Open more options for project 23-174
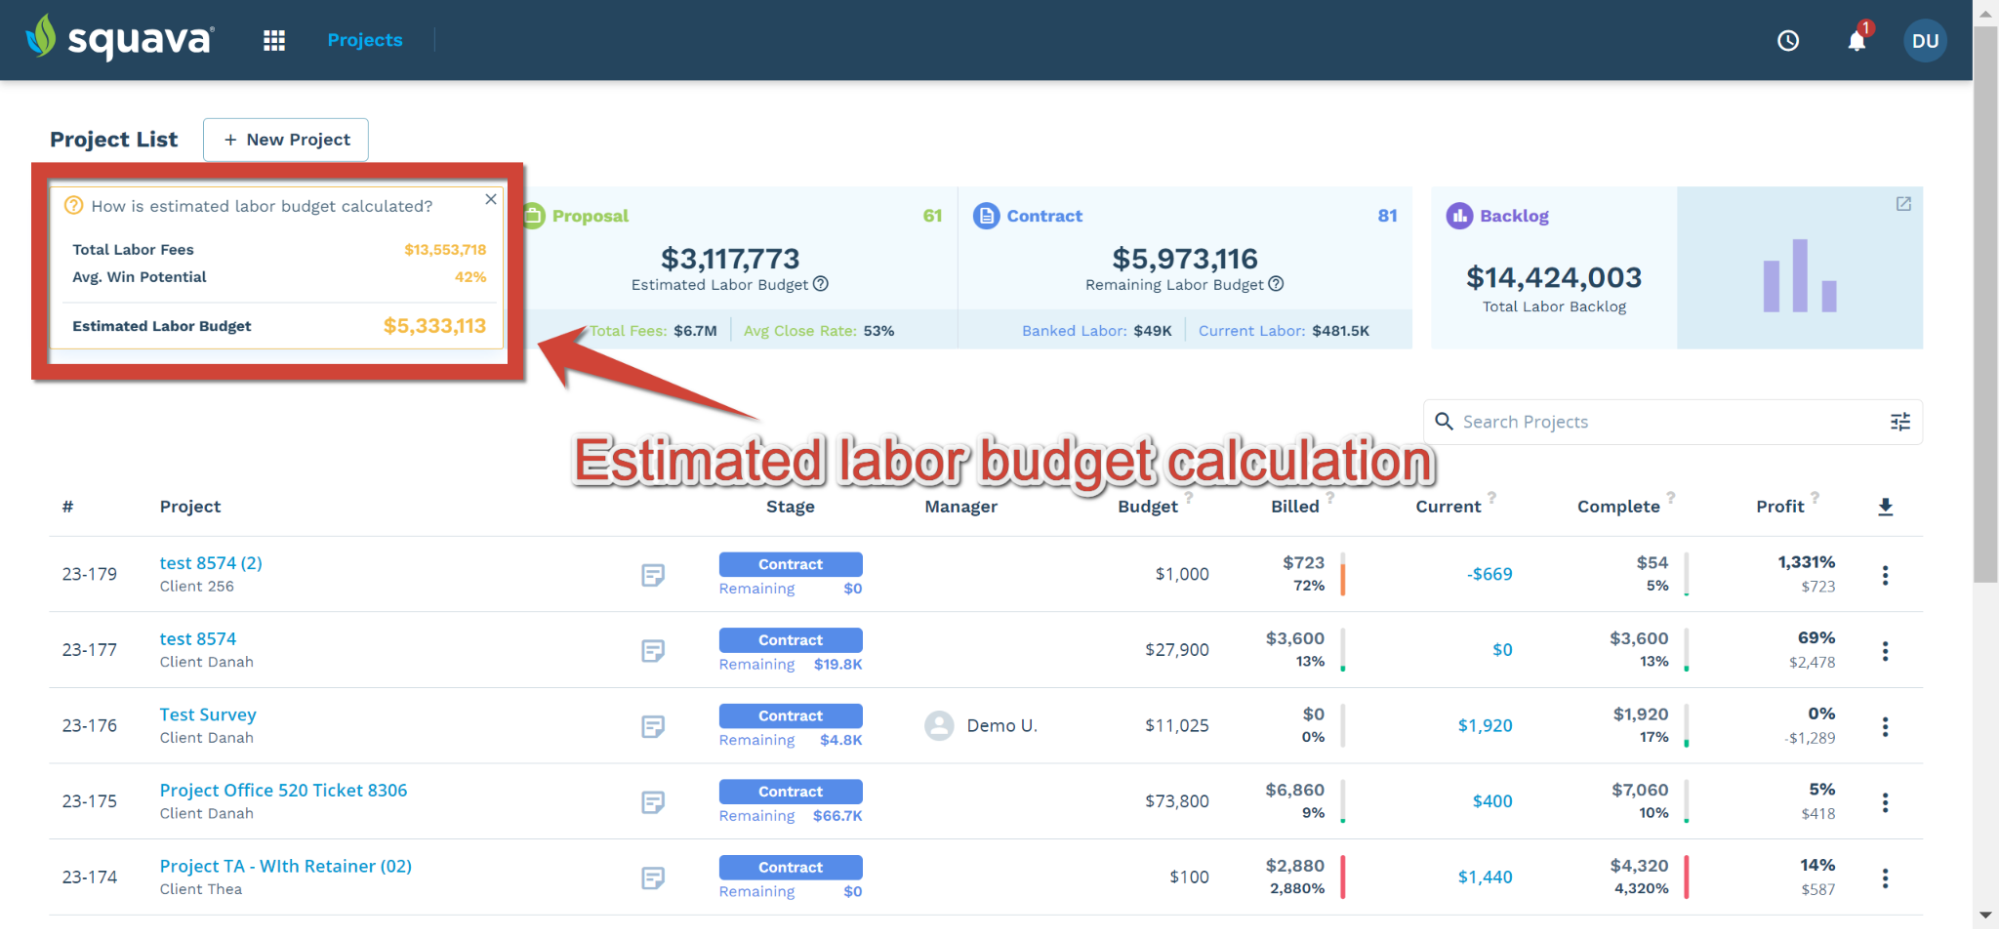Viewport: 1999px width, 930px height. click(1885, 878)
